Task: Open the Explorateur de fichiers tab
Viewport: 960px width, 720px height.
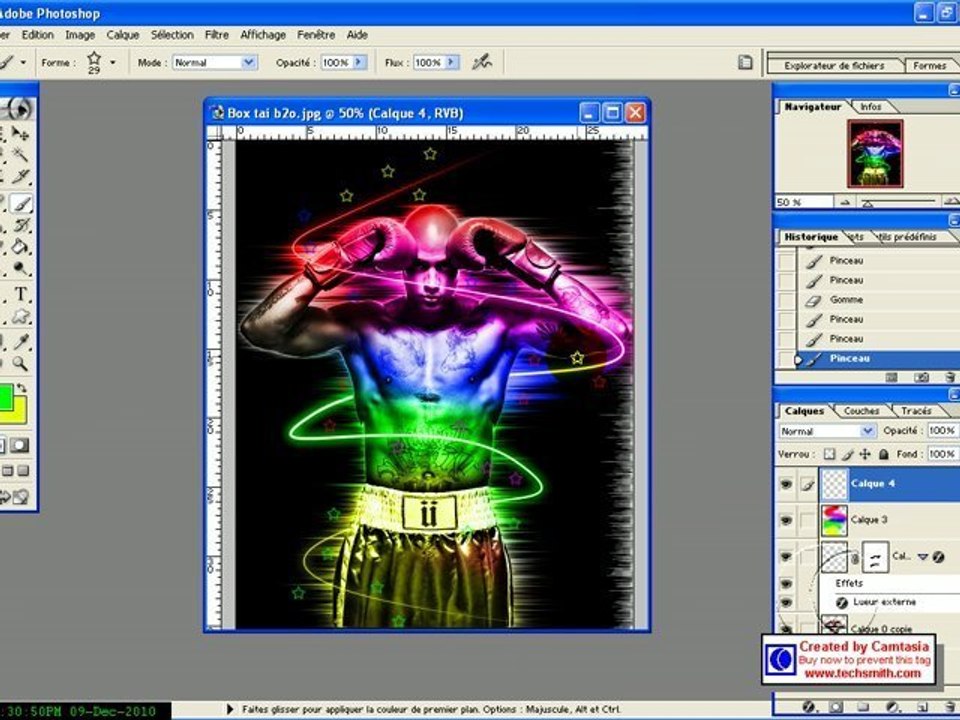Action: (x=834, y=66)
